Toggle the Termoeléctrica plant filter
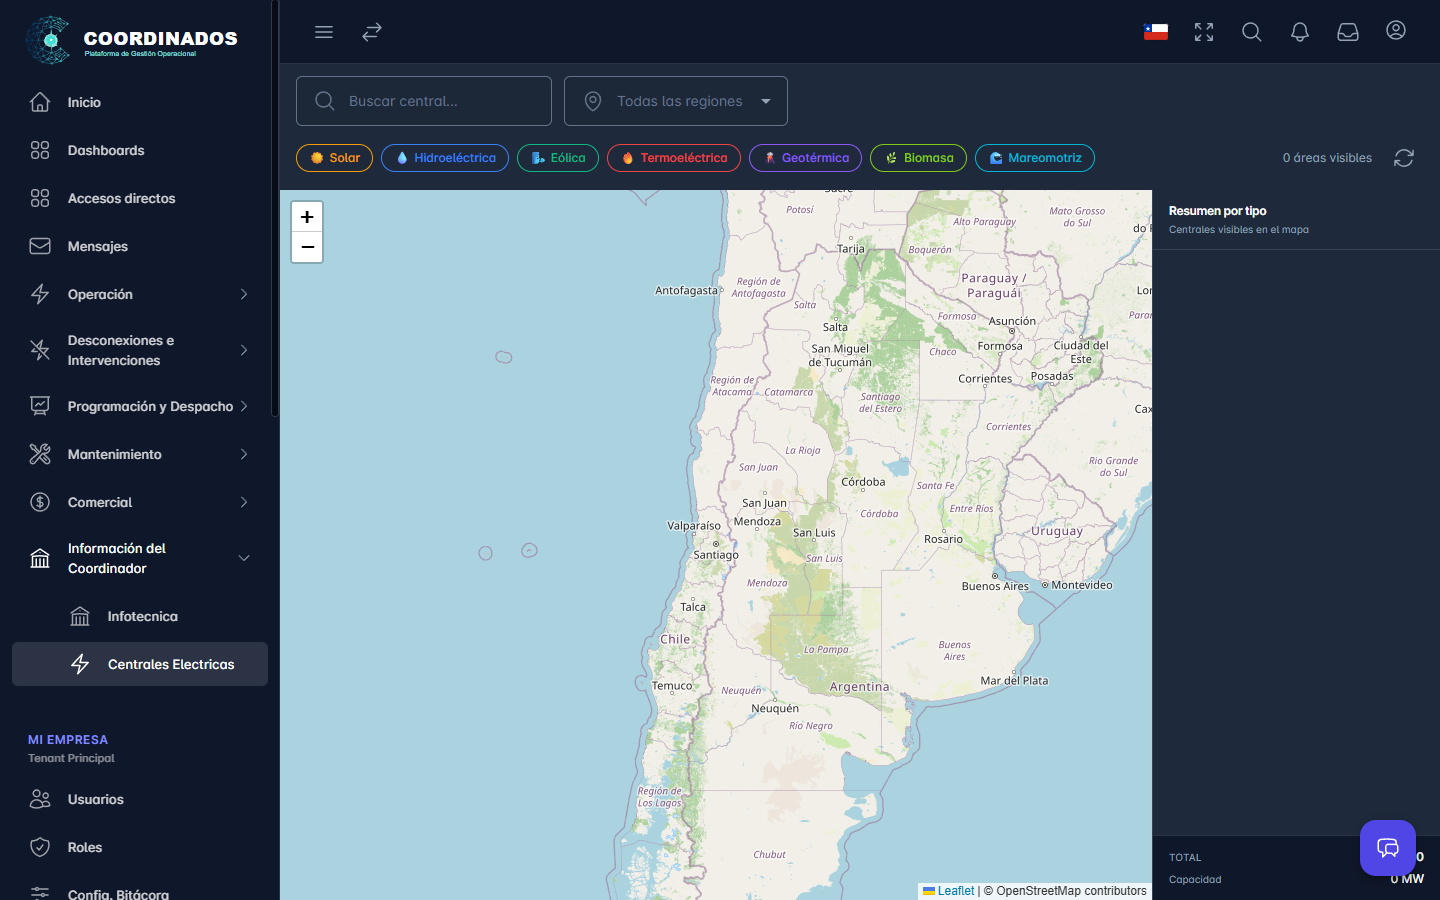Image resolution: width=1440 pixels, height=900 pixels. (x=674, y=158)
